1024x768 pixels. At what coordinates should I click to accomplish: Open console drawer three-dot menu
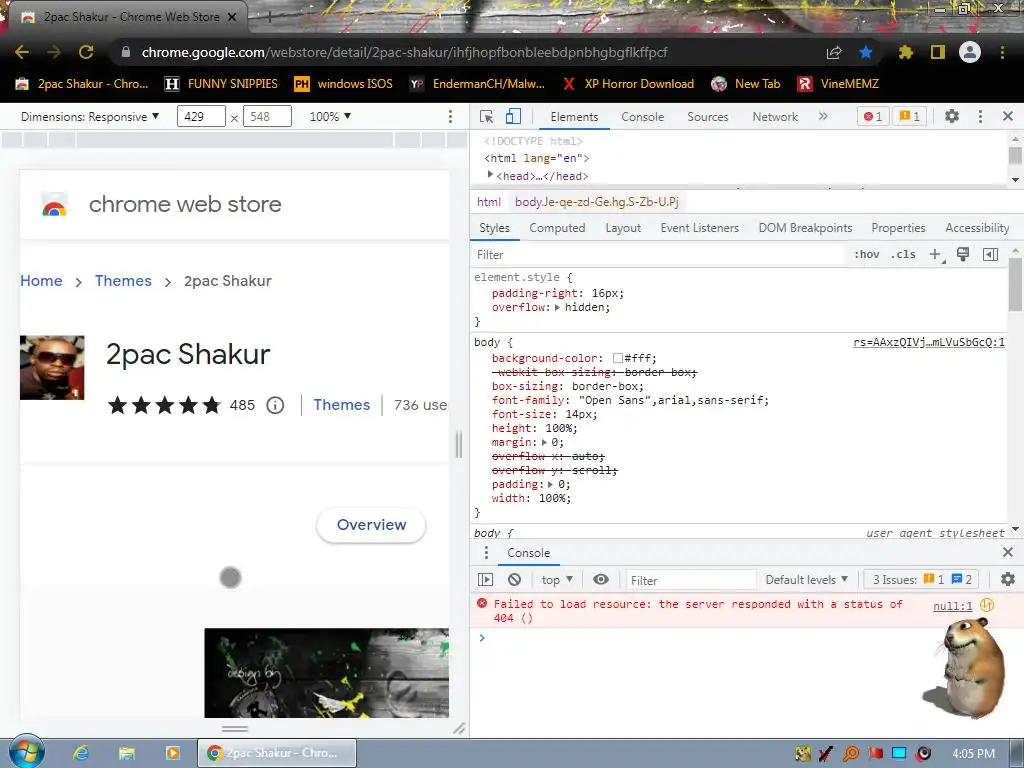[486, 552]
